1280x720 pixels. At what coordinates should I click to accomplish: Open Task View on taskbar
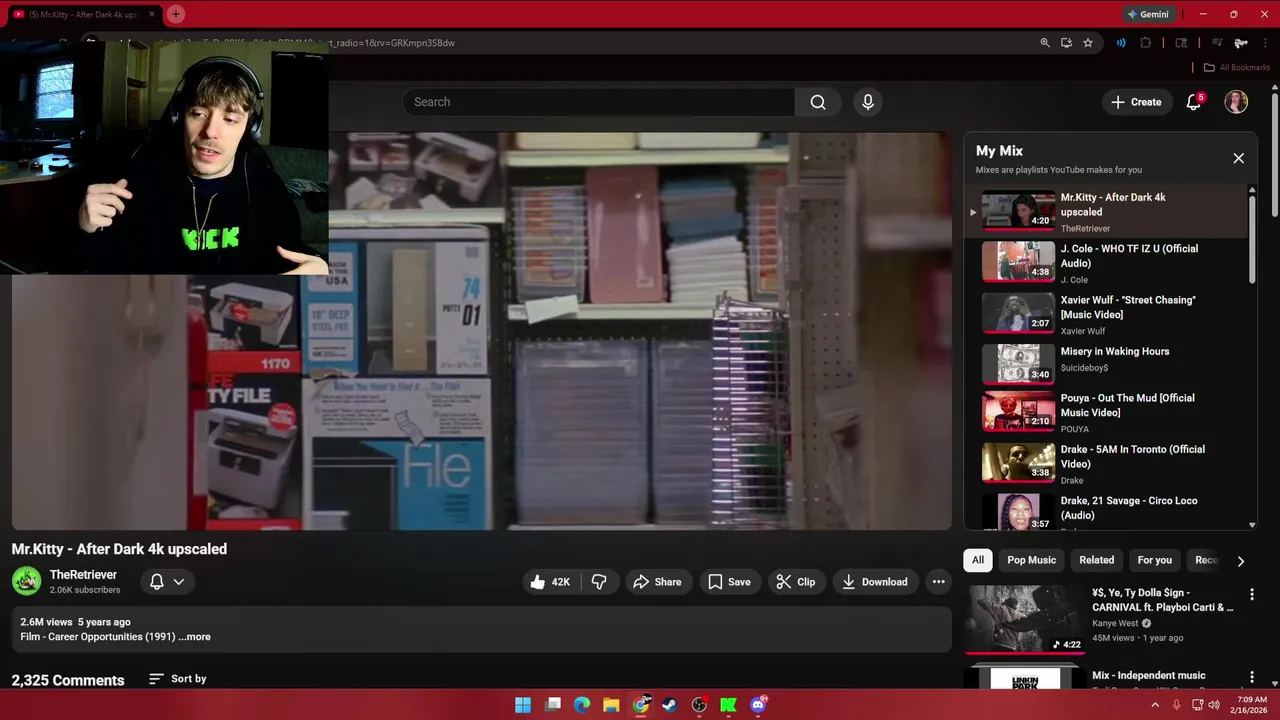[553, 705]
